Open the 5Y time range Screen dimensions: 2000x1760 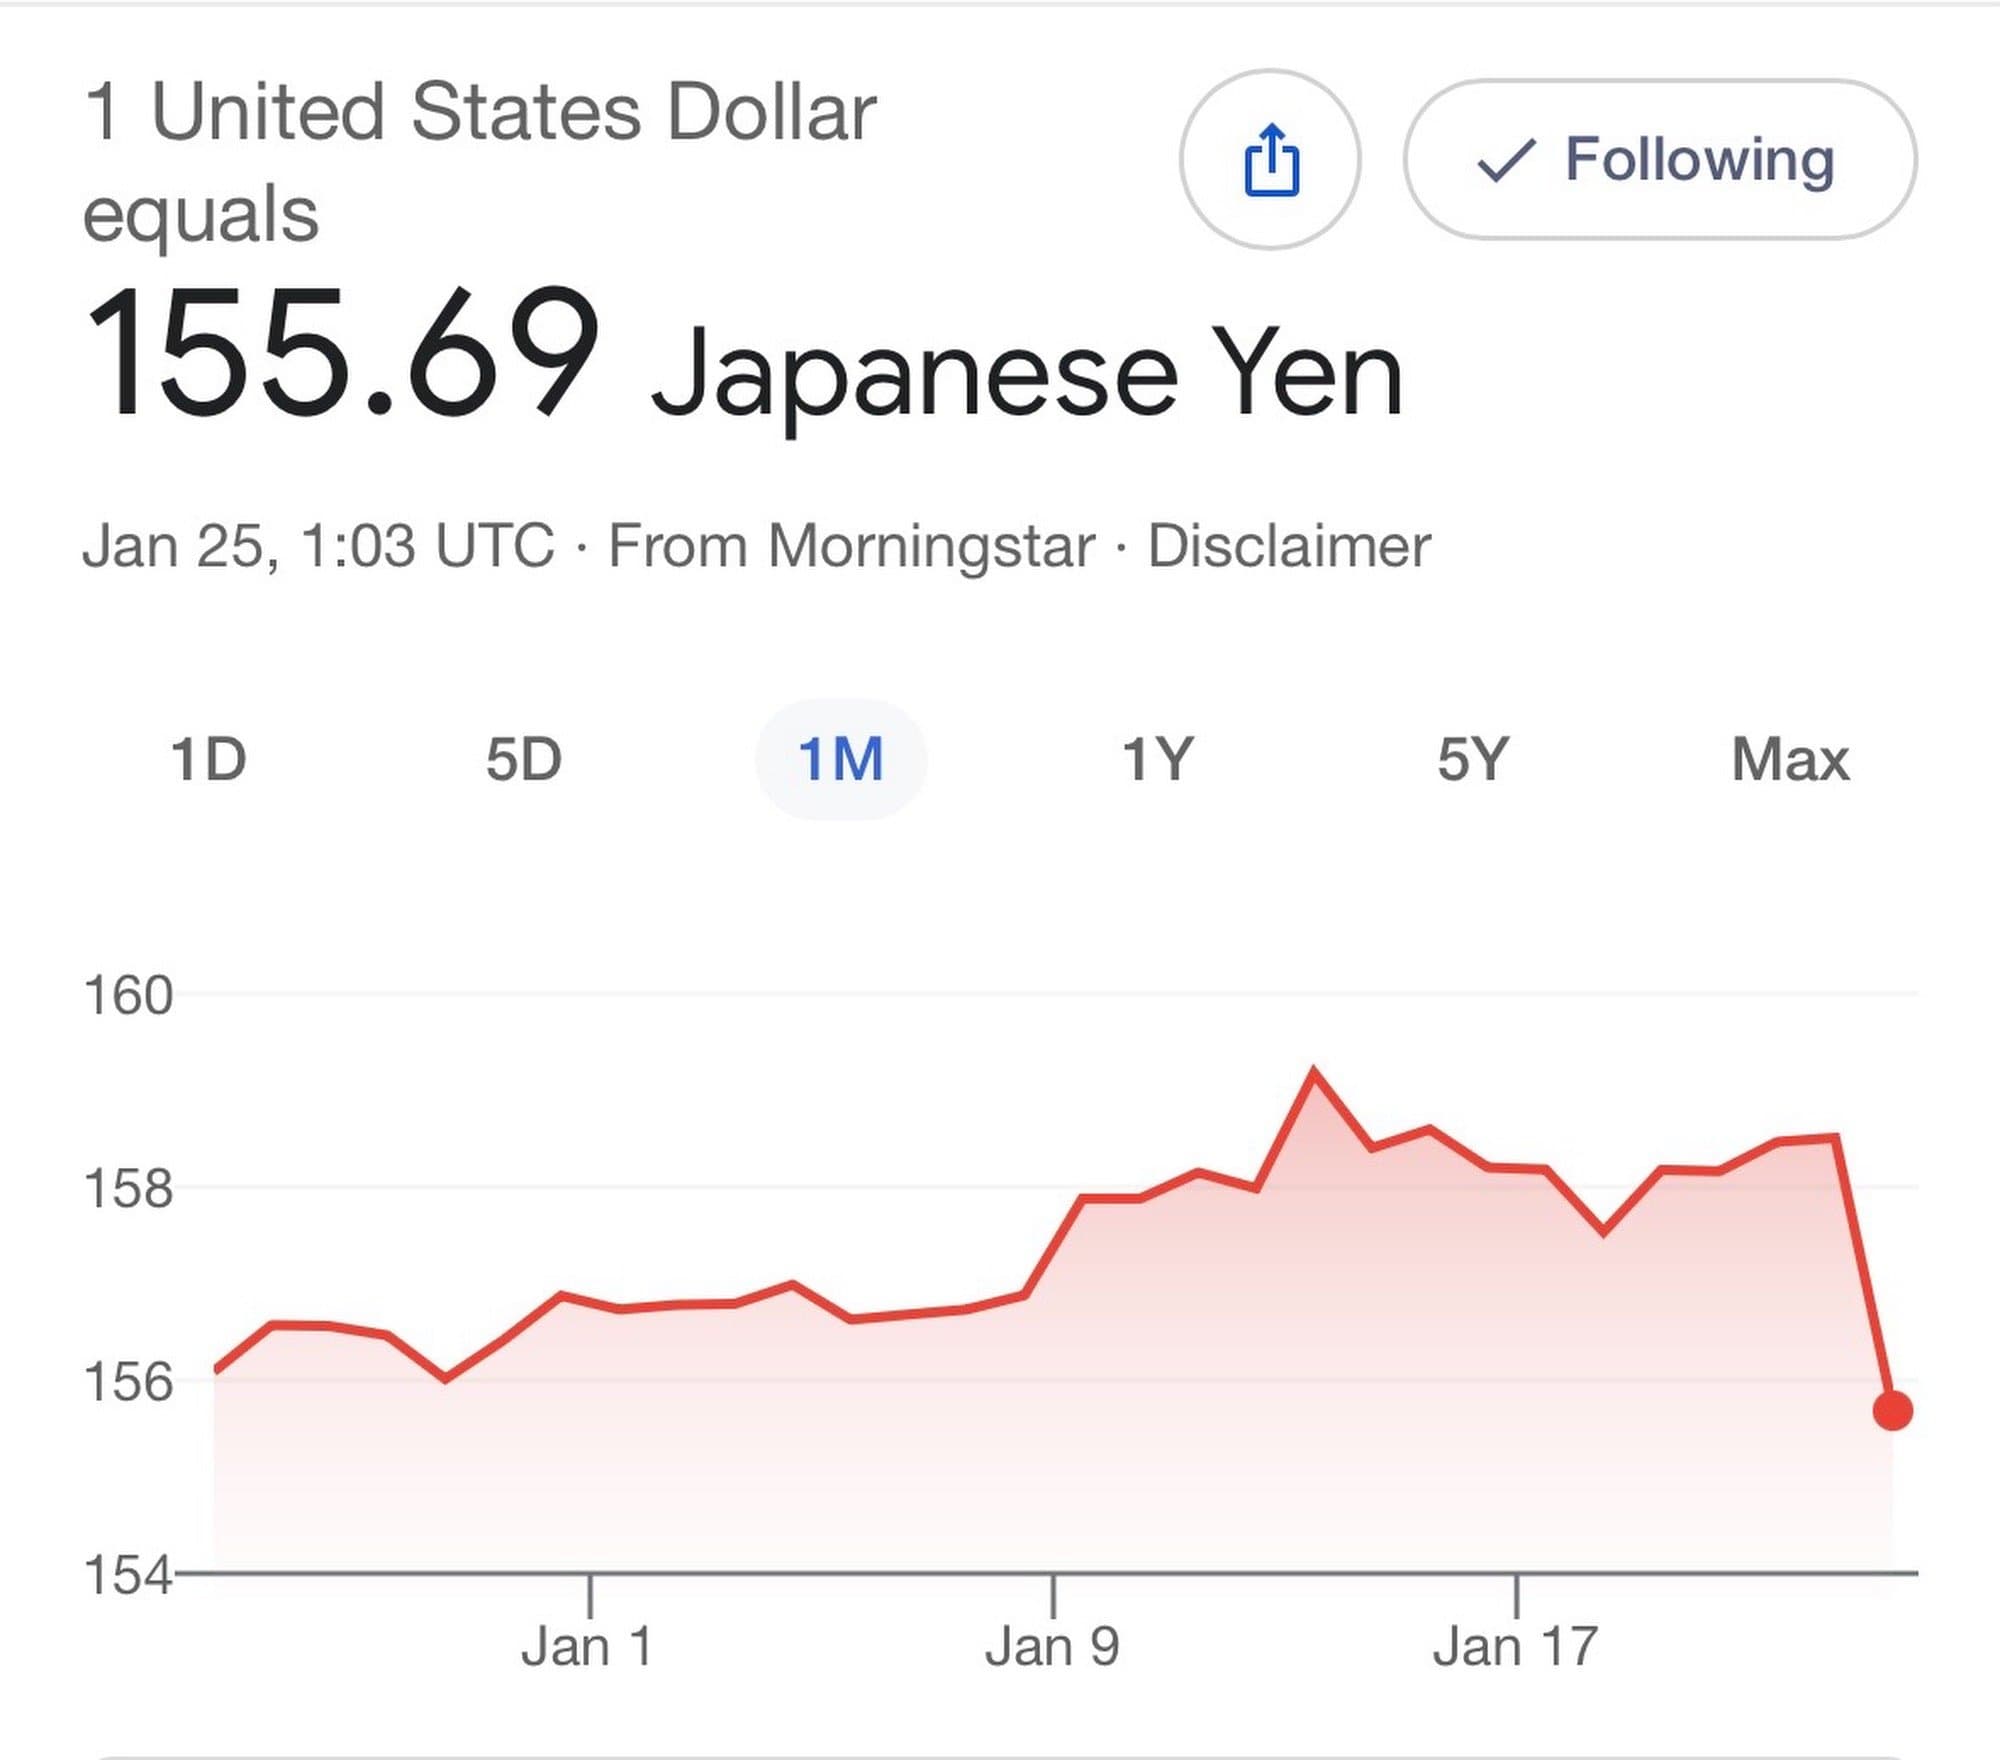click(1473, 759)
